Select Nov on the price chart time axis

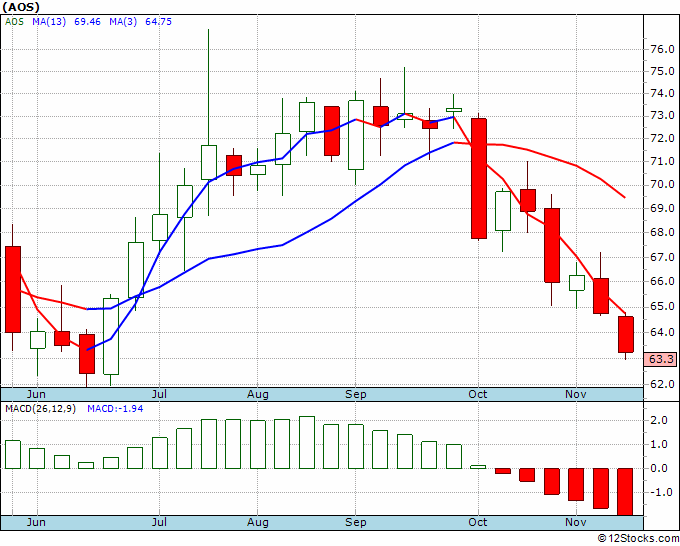pyautogui.click(x=576, y=394)
